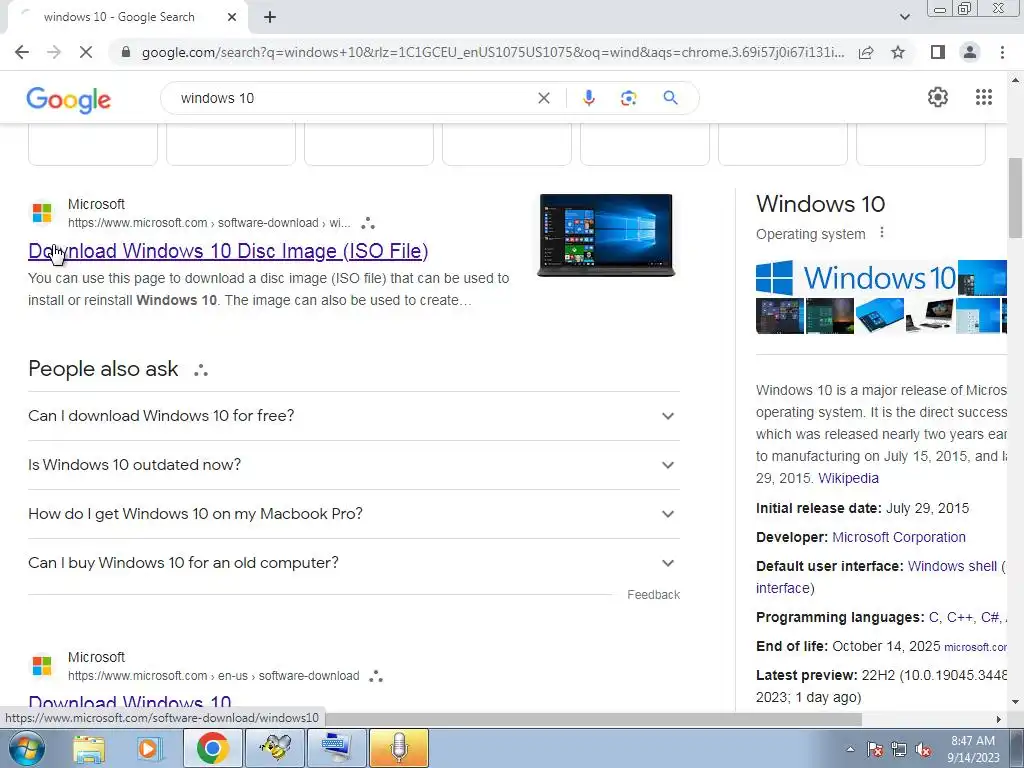
Task: Close the 'windows 10 - Google Search' tab
Action: click(x=232, y=17)
